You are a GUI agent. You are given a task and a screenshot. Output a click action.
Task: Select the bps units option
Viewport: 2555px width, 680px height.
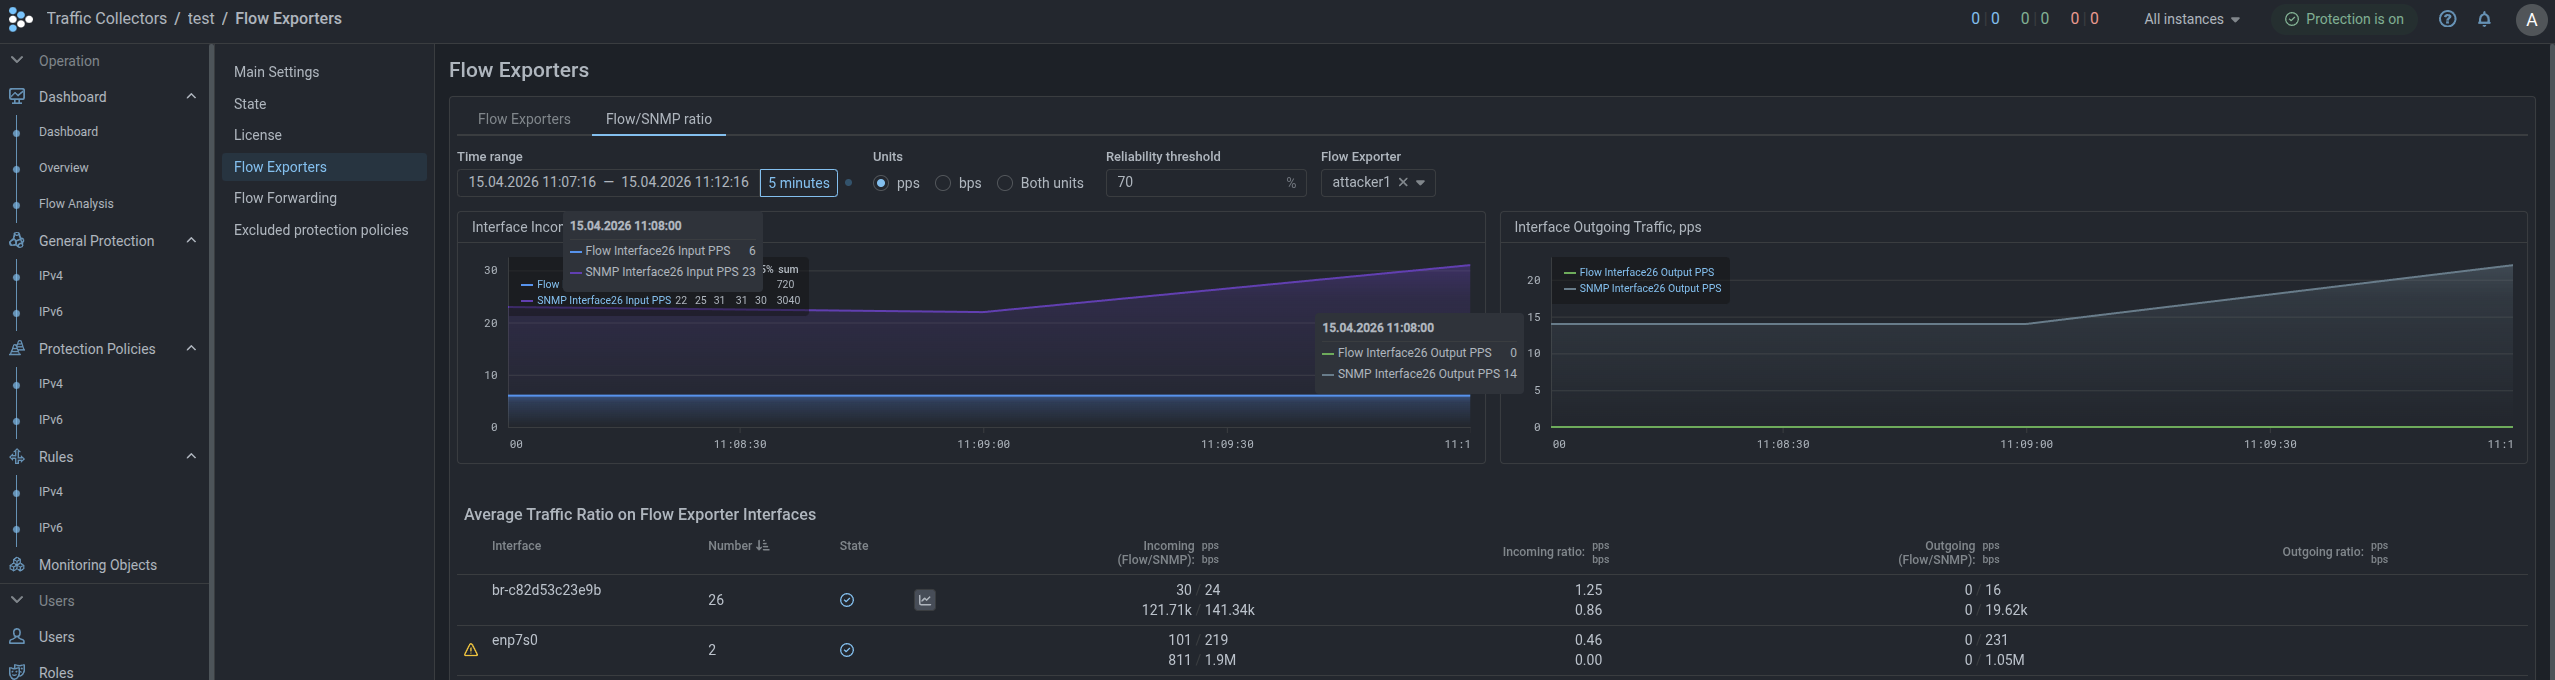coord(943,183)
